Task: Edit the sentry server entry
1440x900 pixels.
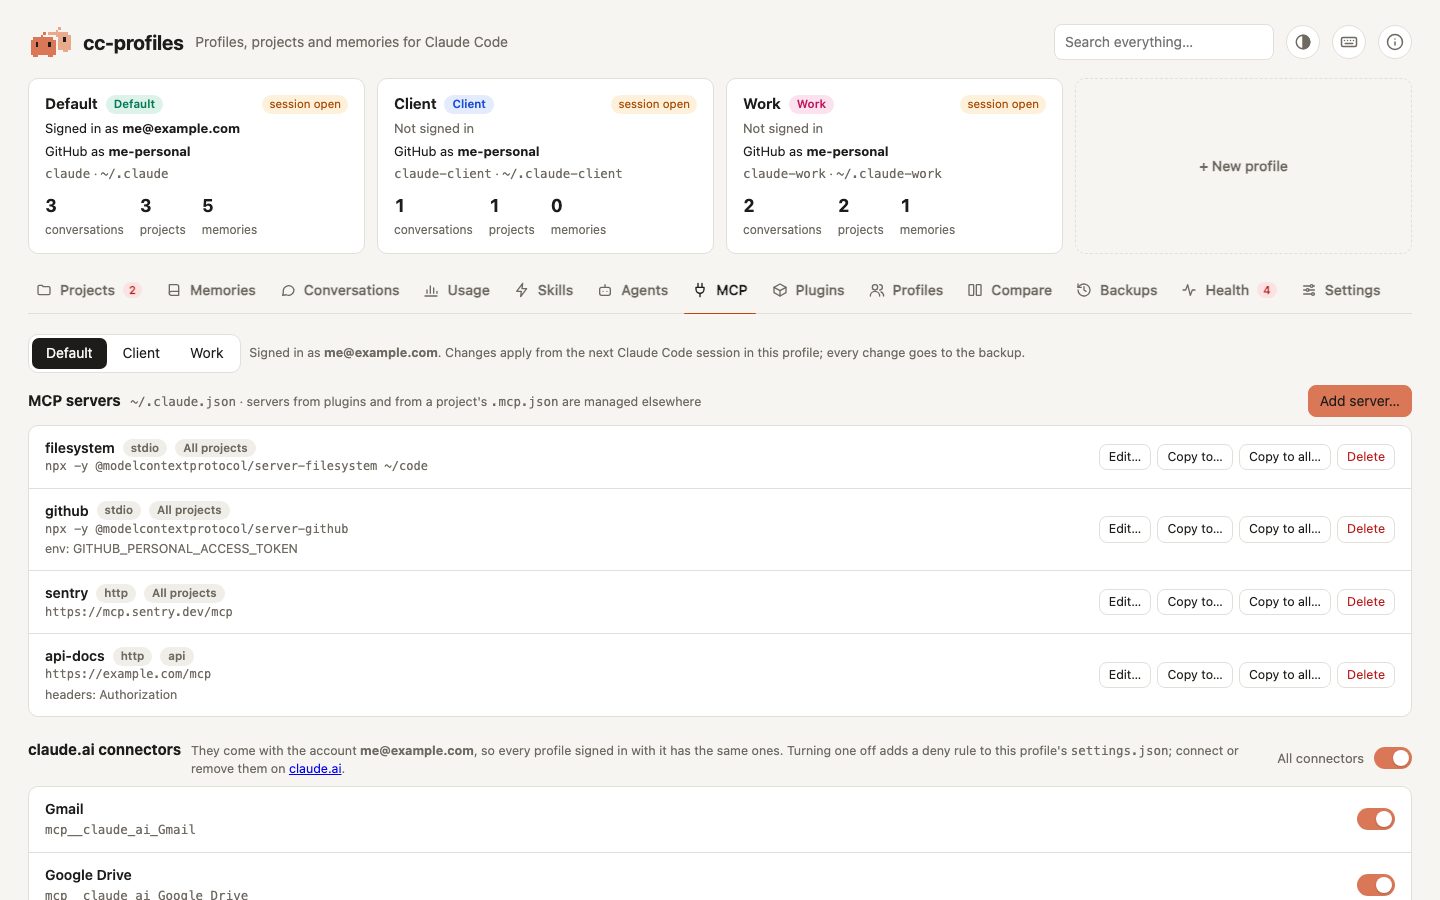Action: click(1125, 602)
